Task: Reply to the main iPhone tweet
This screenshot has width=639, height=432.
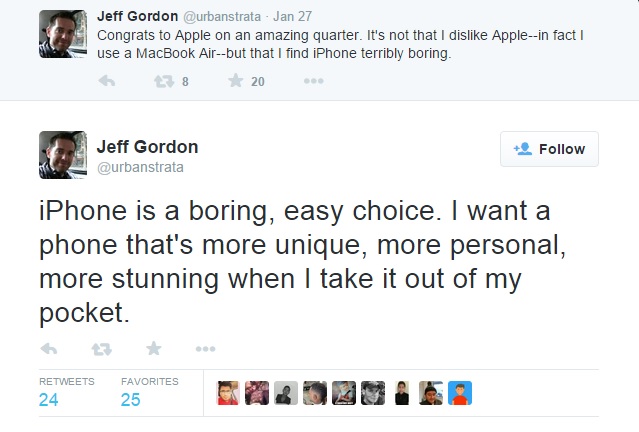Action: click(49, 348)
